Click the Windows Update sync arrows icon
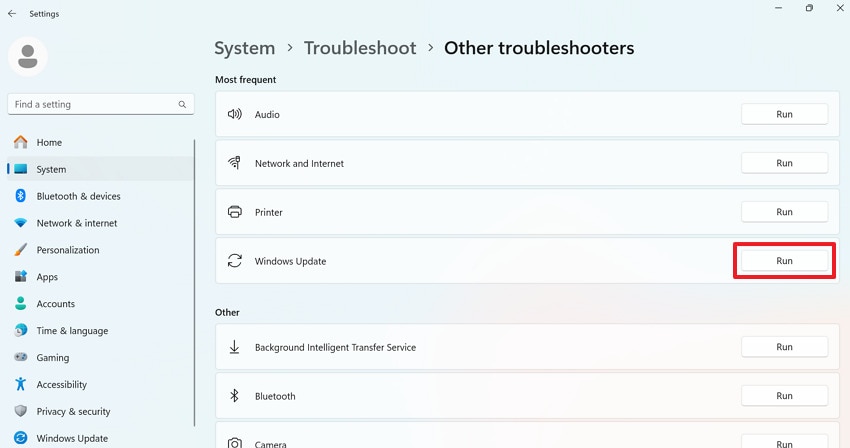 pyautogui.click(x=234, y=260)
